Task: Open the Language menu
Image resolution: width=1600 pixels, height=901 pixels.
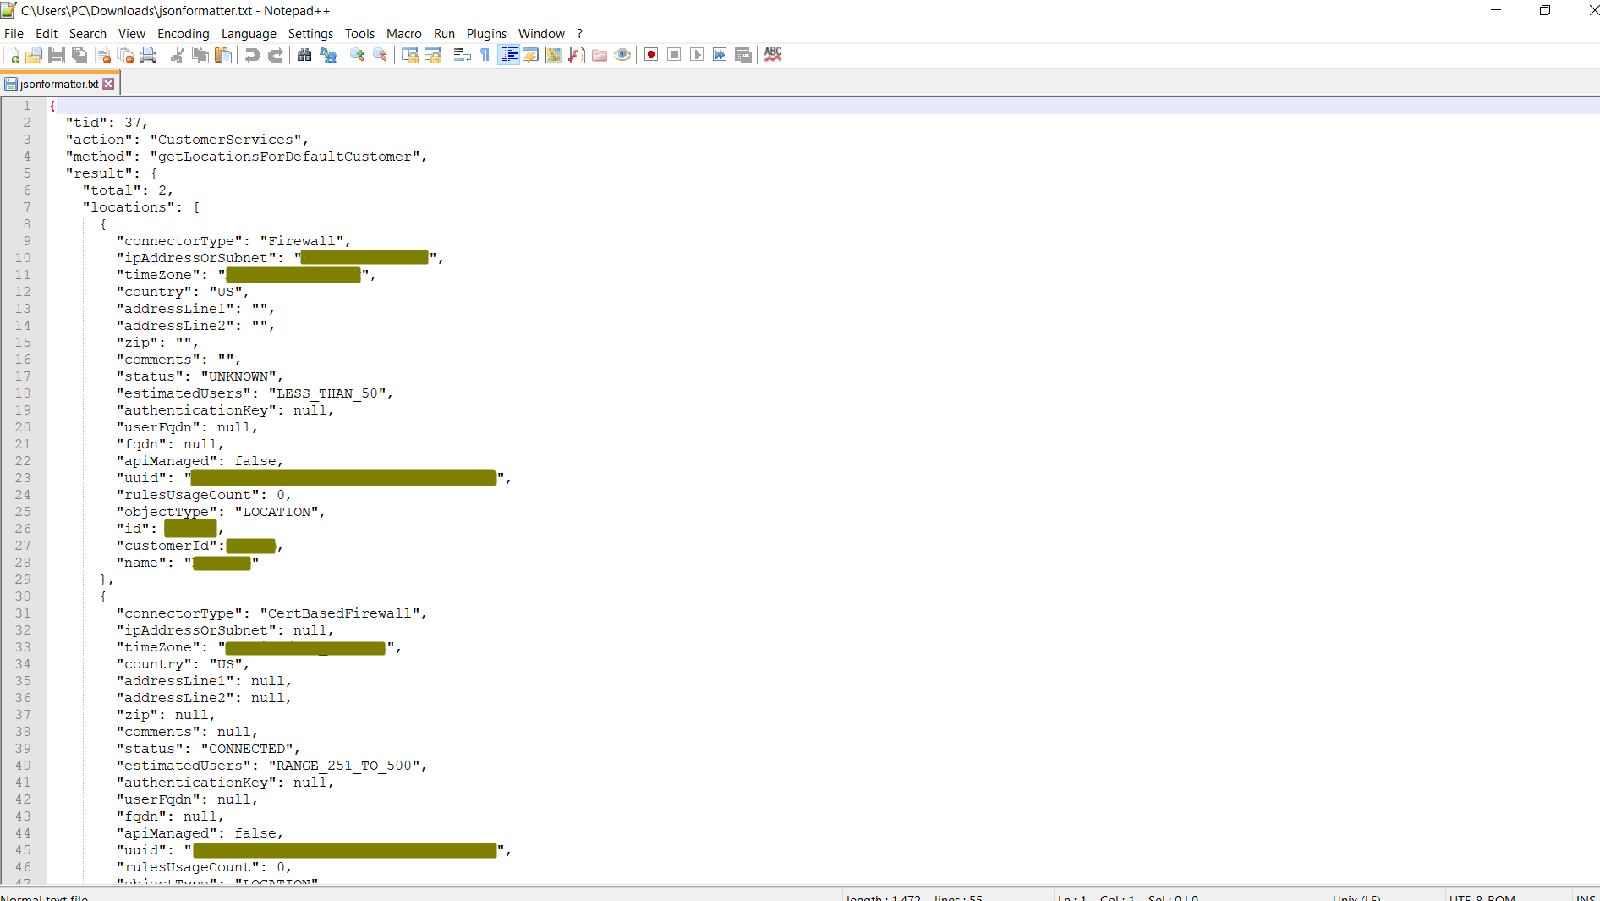Action: click(249, 34)
